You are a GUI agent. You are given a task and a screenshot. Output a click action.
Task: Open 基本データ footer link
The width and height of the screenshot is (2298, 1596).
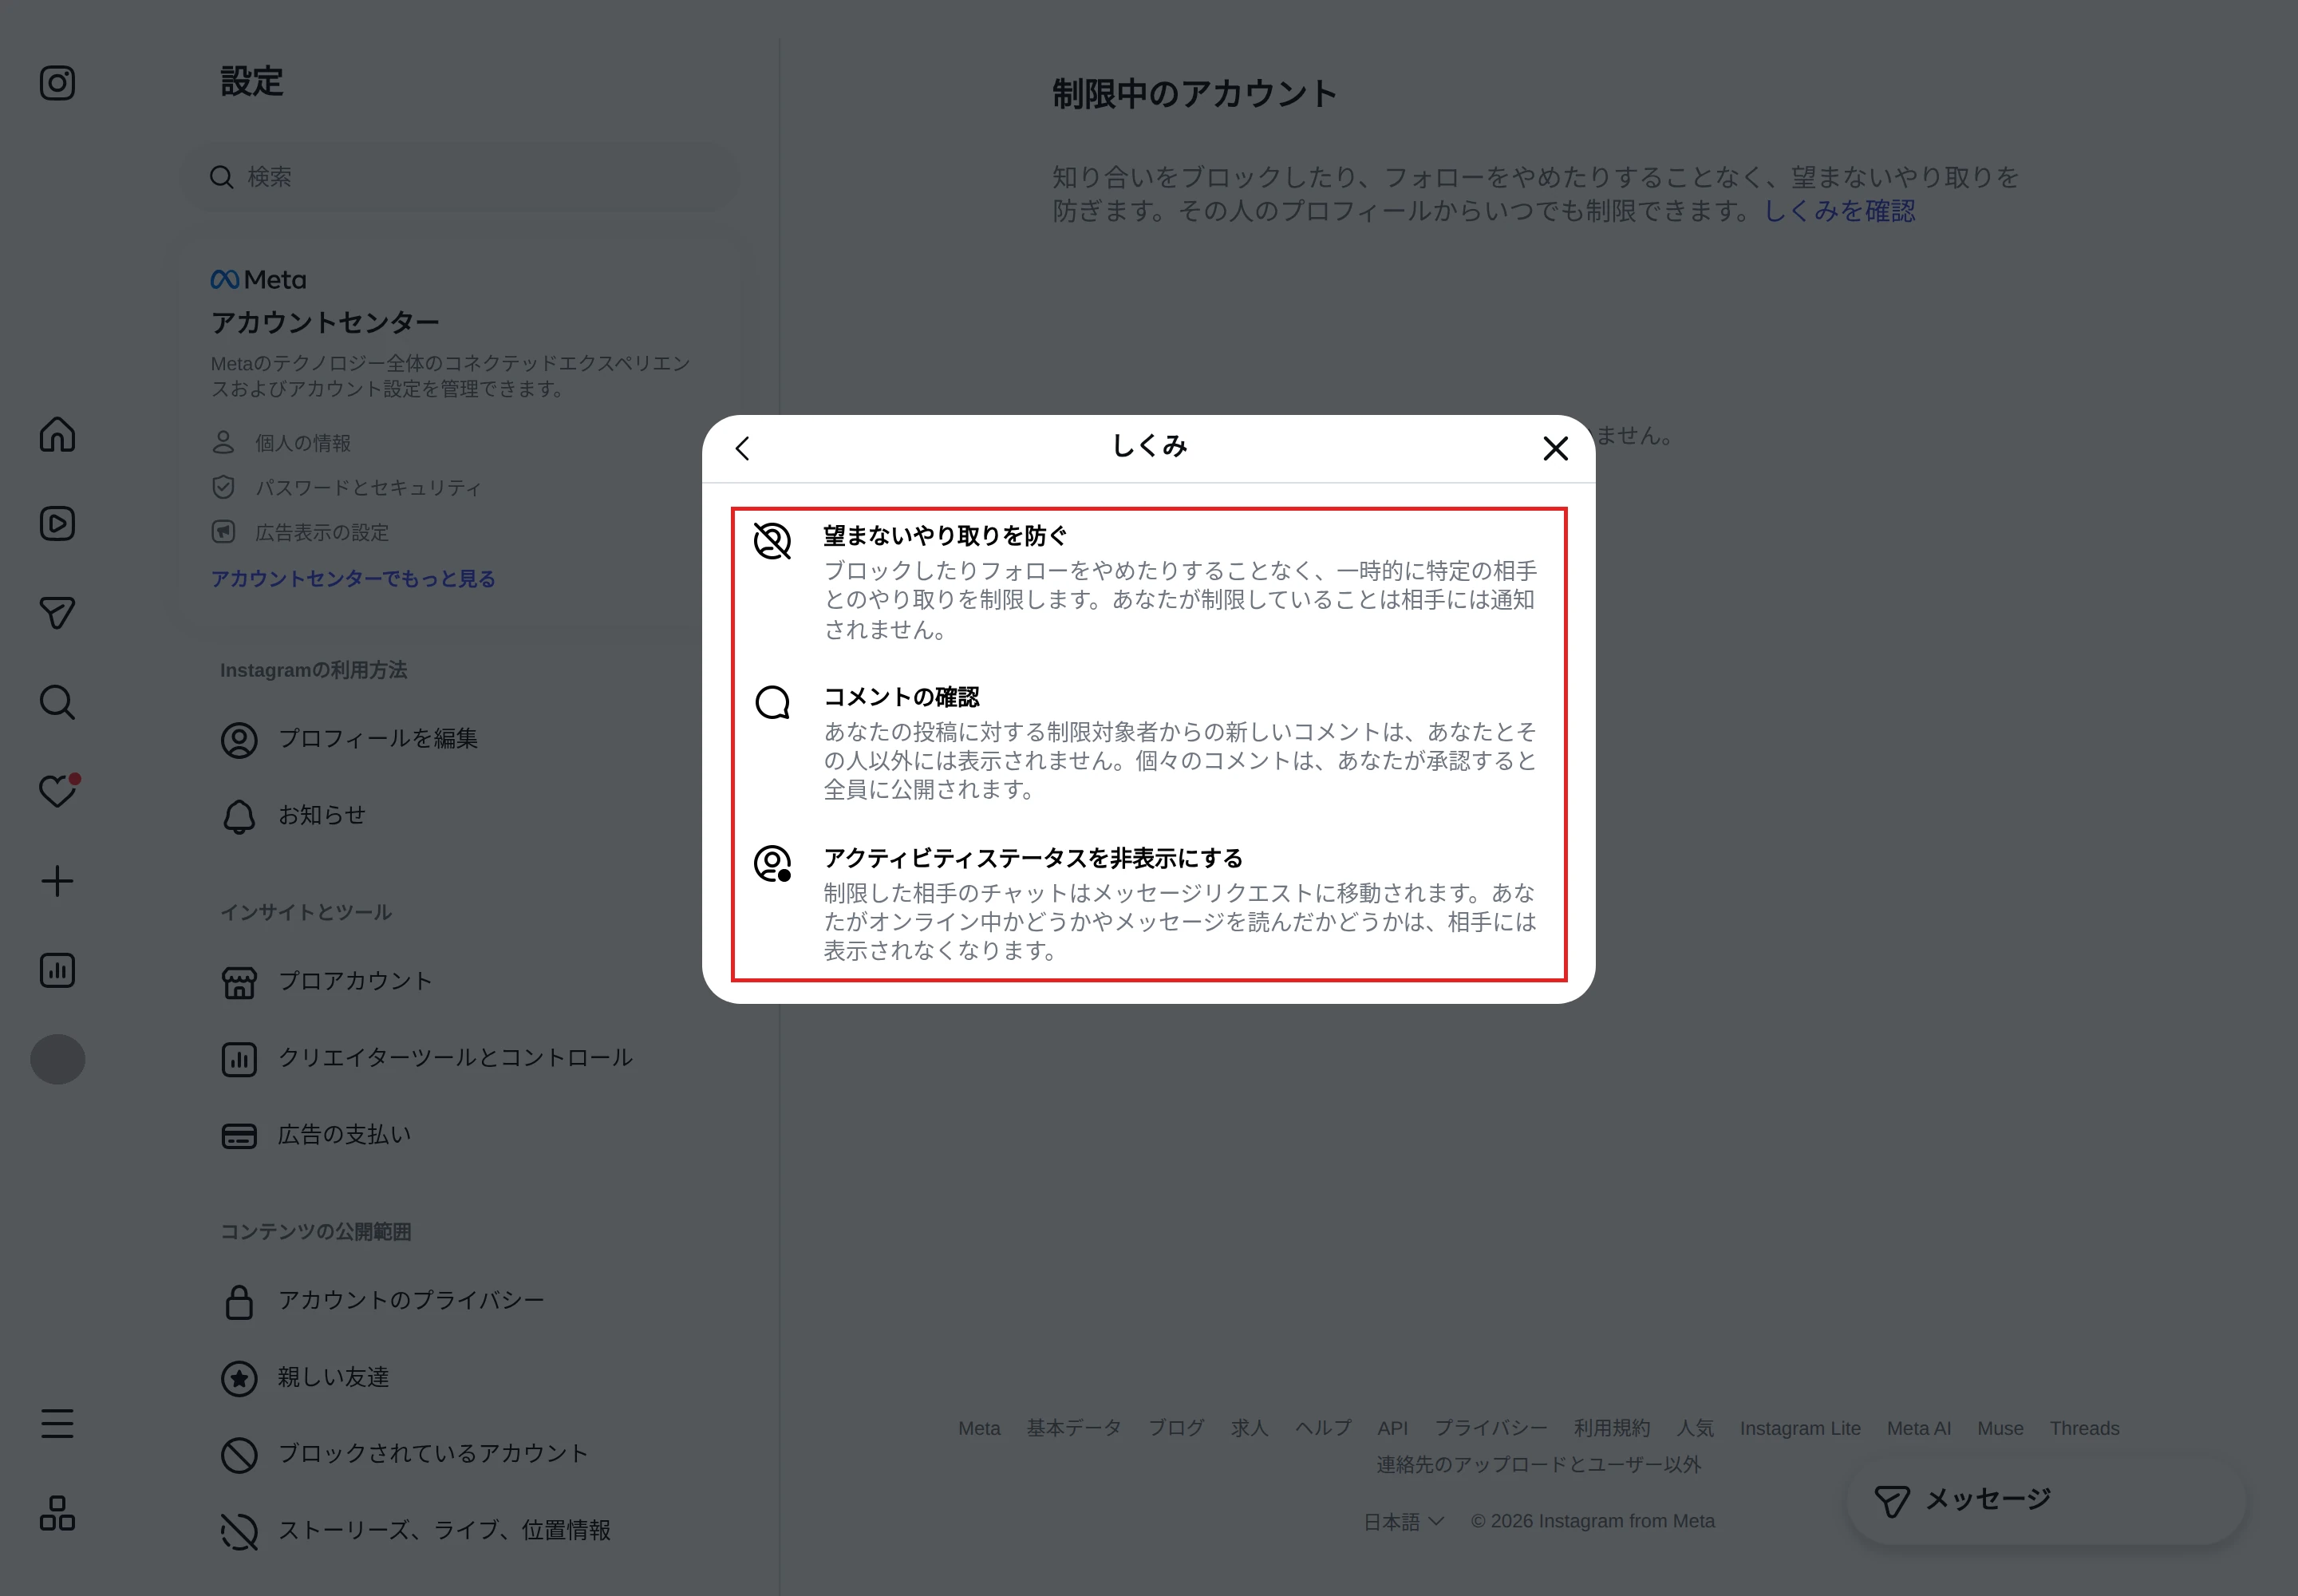tap(1074, 1428)
